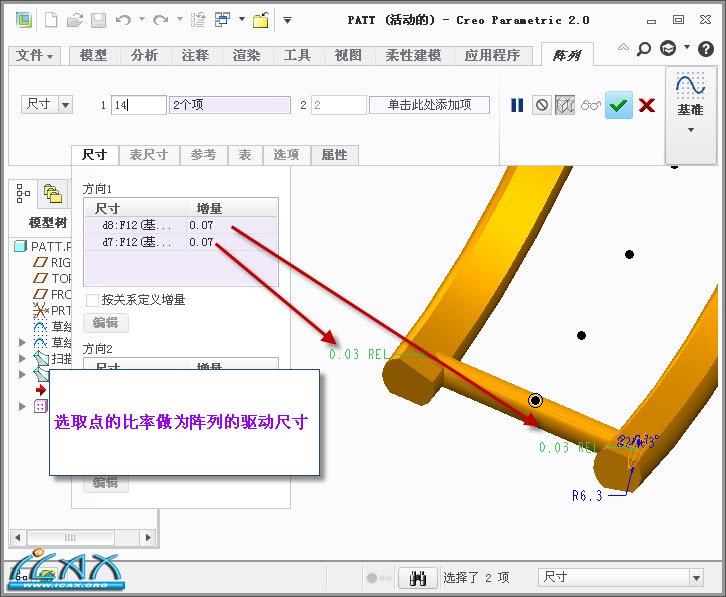Switch to the 工具 ribbon tab
The image size is (726, 597).
[297, 56]
